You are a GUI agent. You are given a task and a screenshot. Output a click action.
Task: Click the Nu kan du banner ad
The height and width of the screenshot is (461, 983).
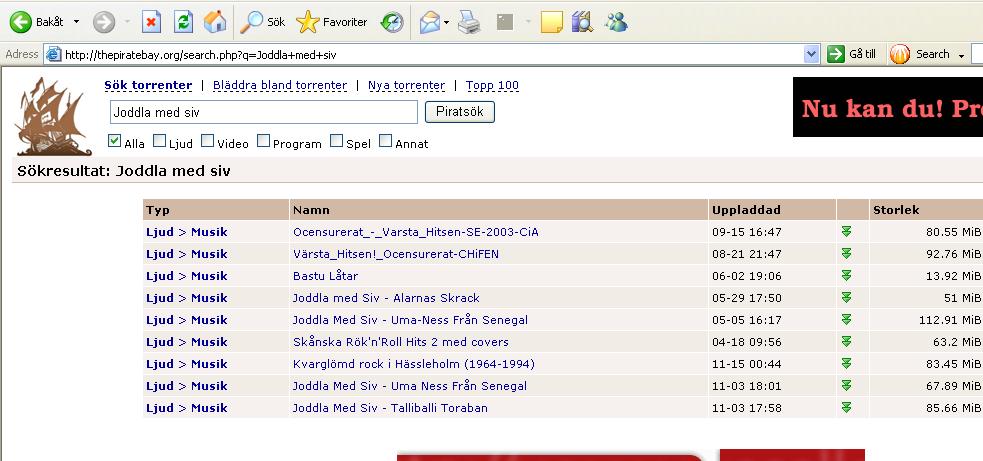888,107
